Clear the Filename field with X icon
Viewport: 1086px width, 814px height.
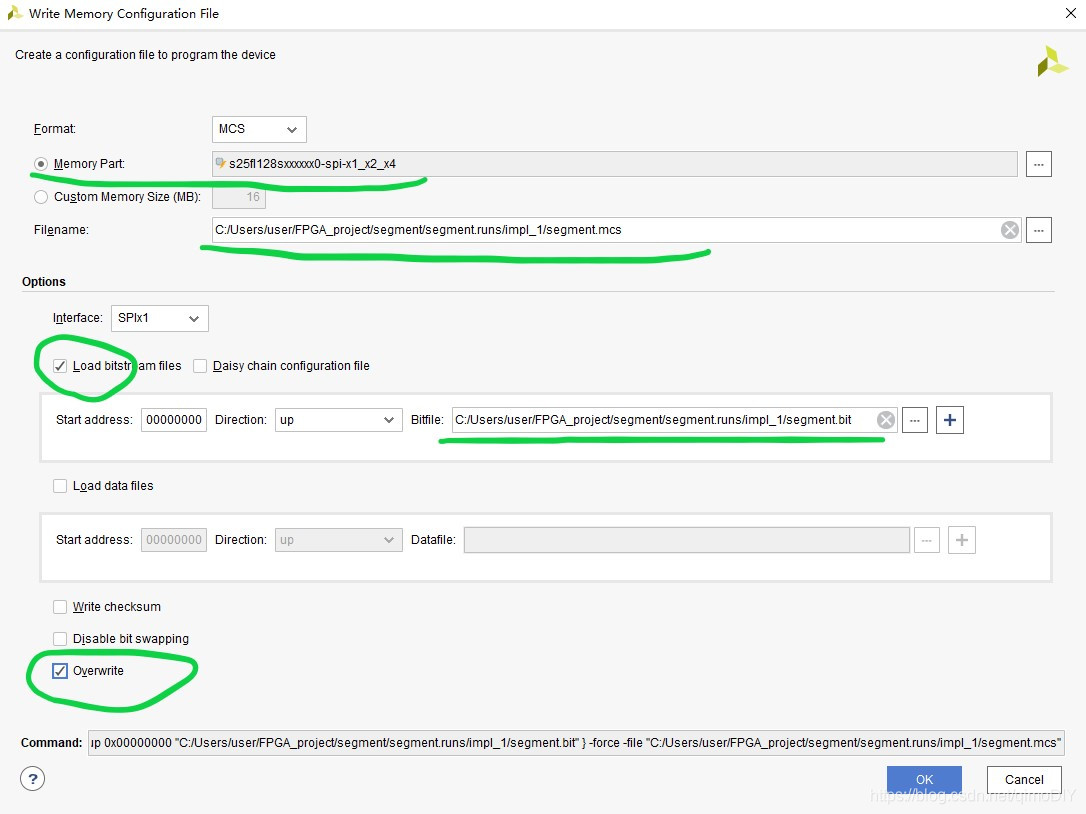pos(1010,230)
